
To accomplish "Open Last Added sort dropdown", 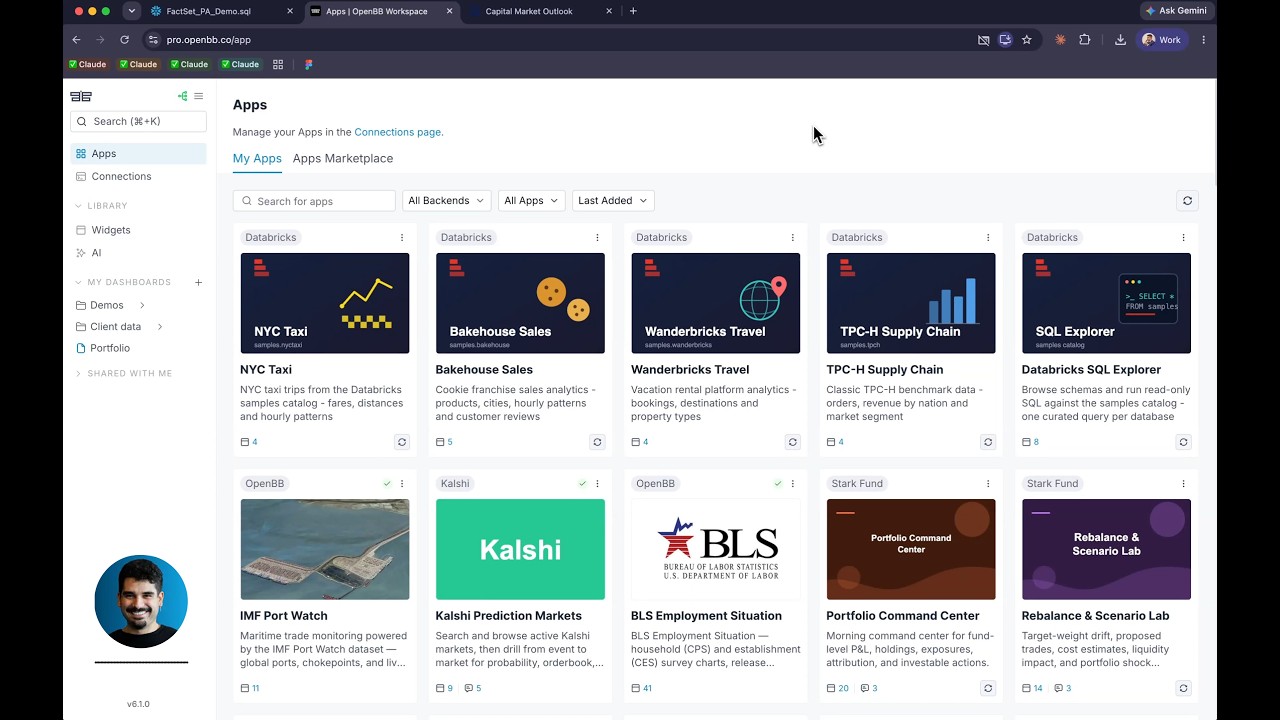I will 613,201.
